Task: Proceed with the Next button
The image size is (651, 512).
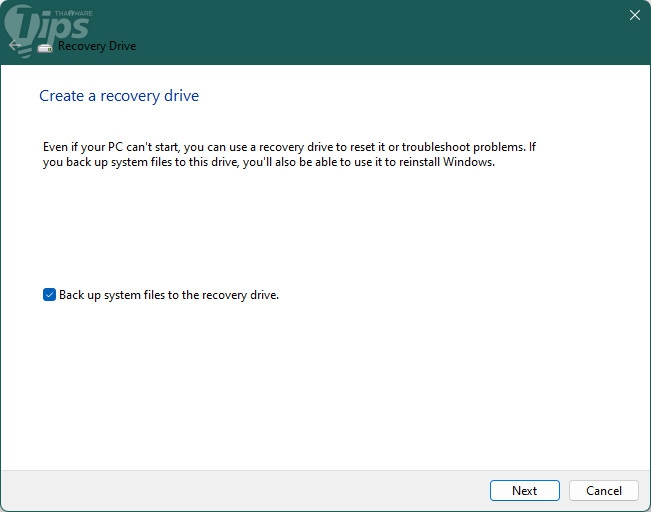Action: [x=524, y=490]
